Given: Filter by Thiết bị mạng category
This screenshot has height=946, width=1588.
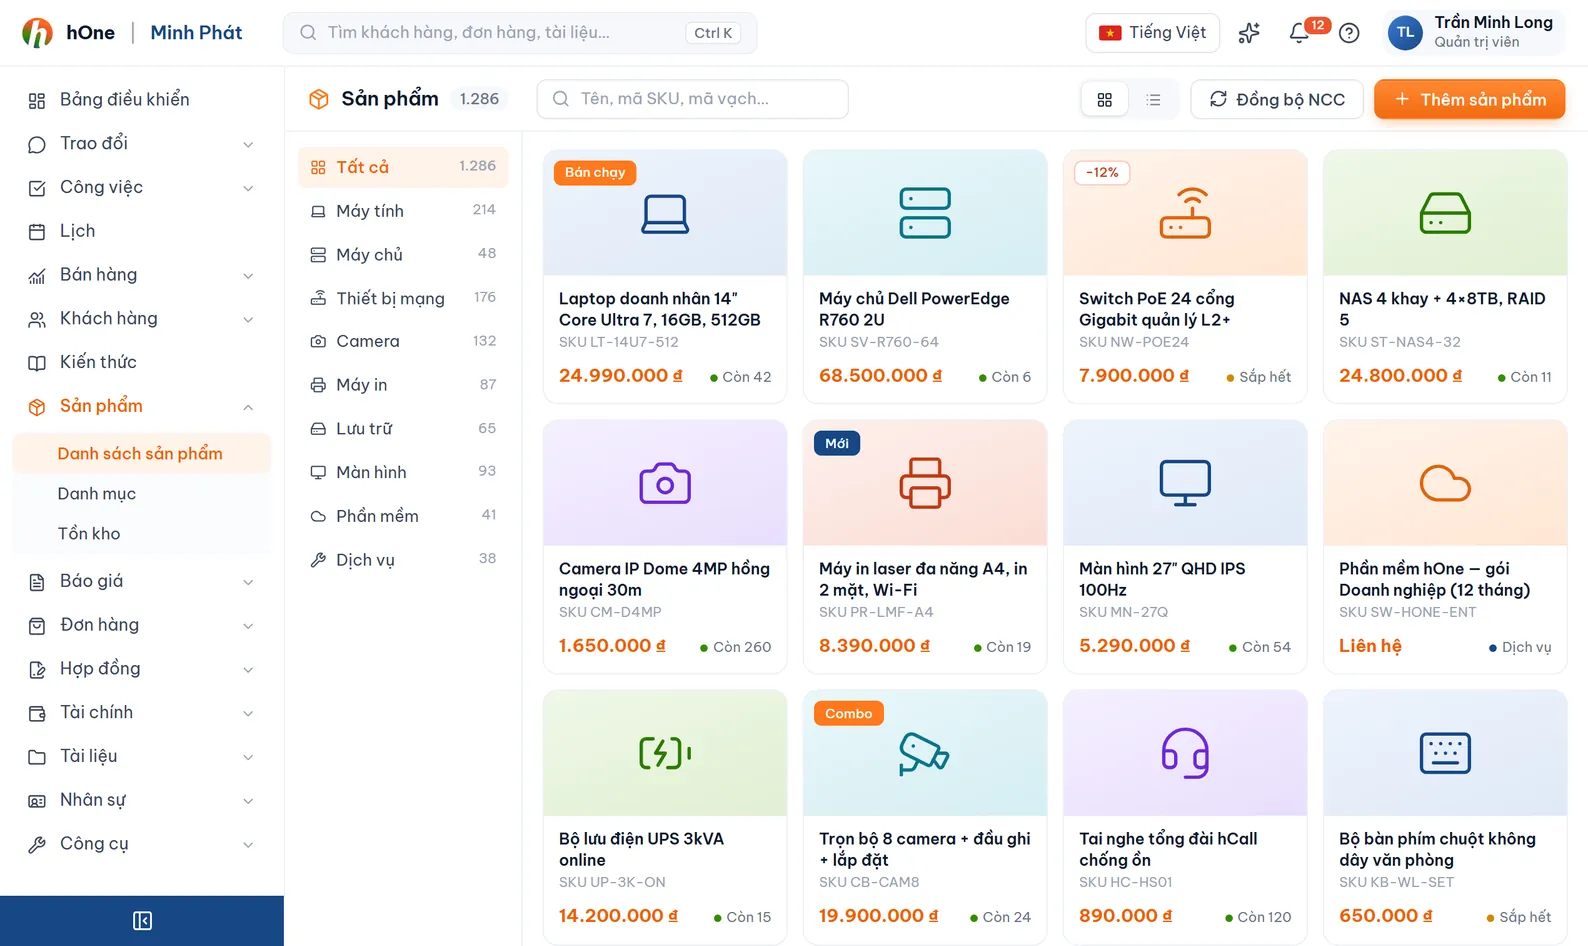Looking at the screenshot, I should coord(403,298).
